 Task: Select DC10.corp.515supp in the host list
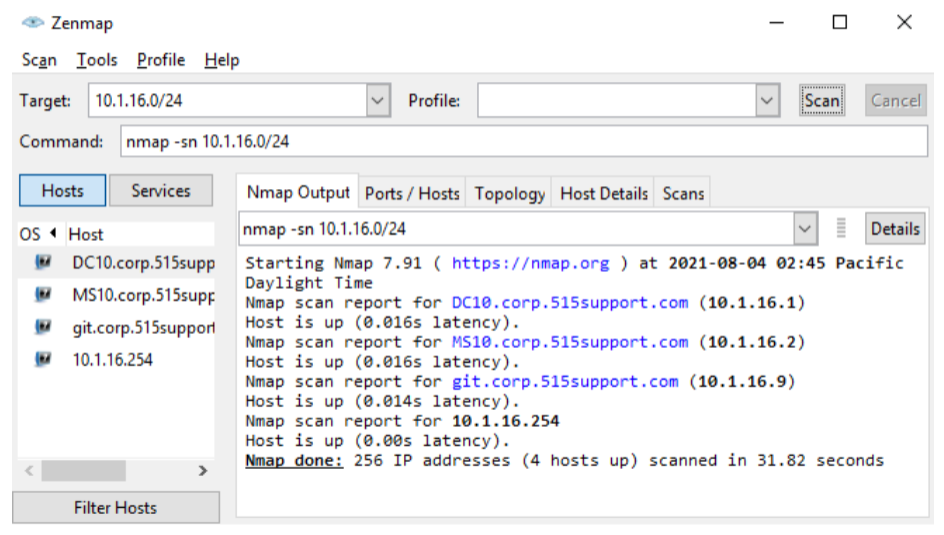[x=143, y=263]
